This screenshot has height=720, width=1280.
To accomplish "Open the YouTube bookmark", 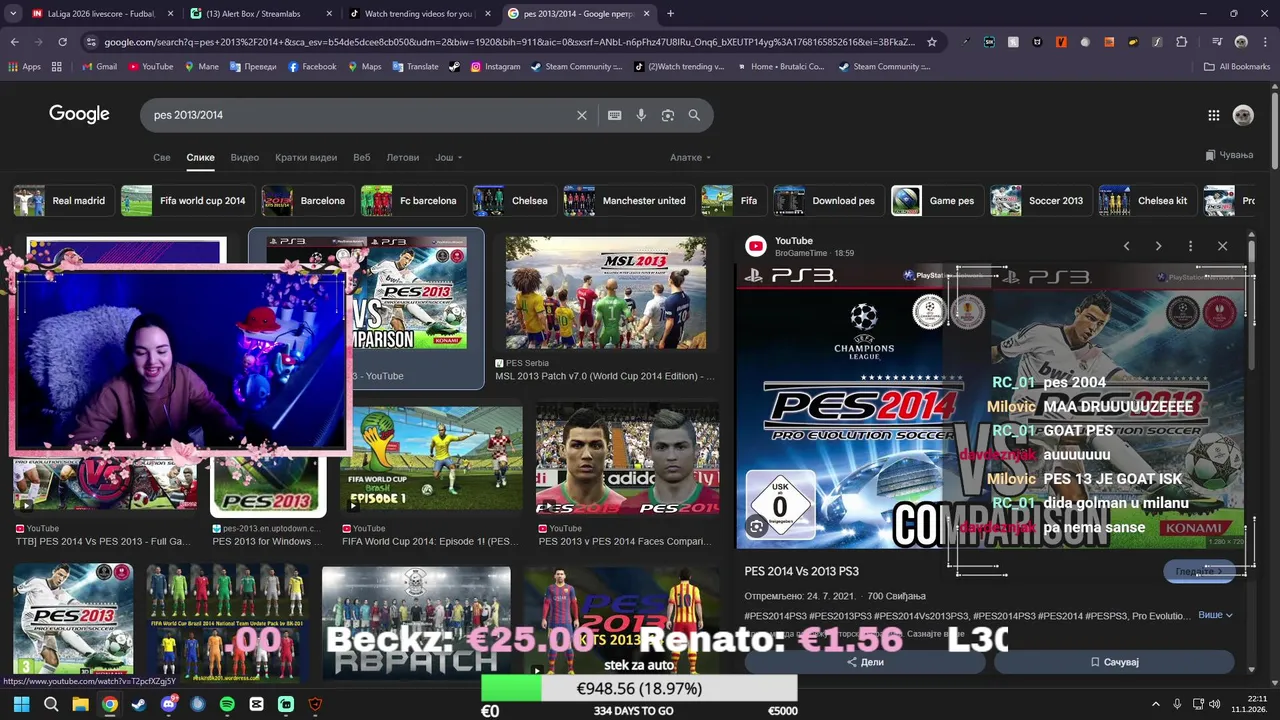I will 150,67.
